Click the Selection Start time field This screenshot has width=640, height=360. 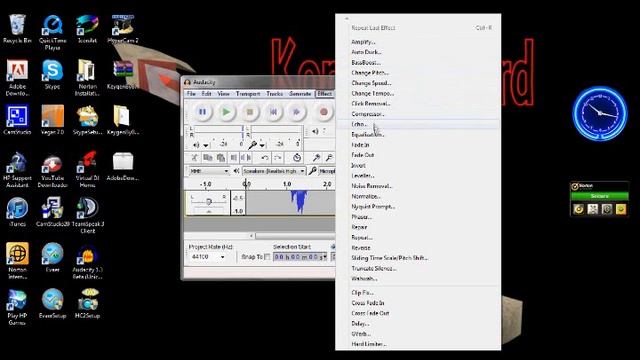click(300, 257)
